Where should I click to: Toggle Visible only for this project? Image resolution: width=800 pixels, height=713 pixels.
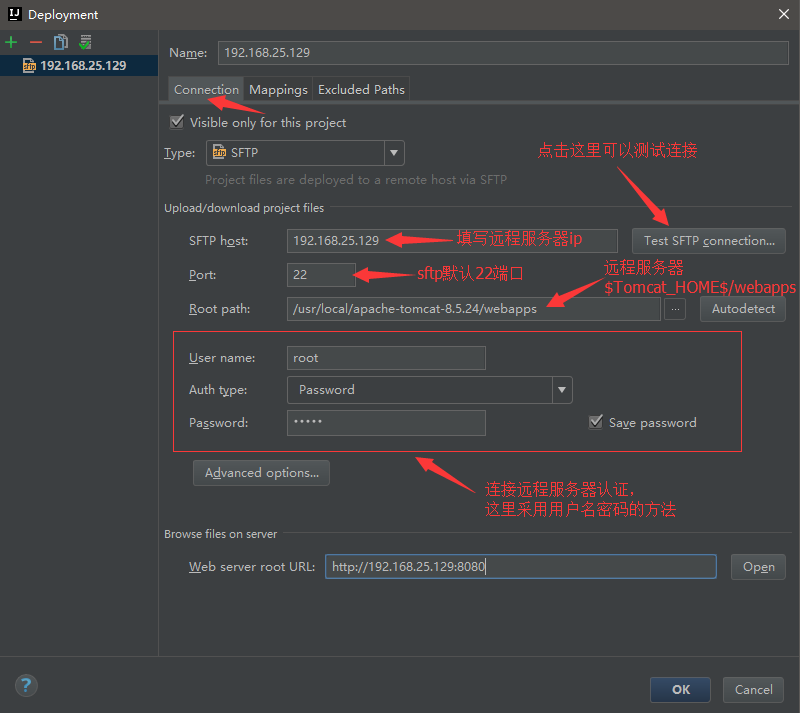click(177, 122)
